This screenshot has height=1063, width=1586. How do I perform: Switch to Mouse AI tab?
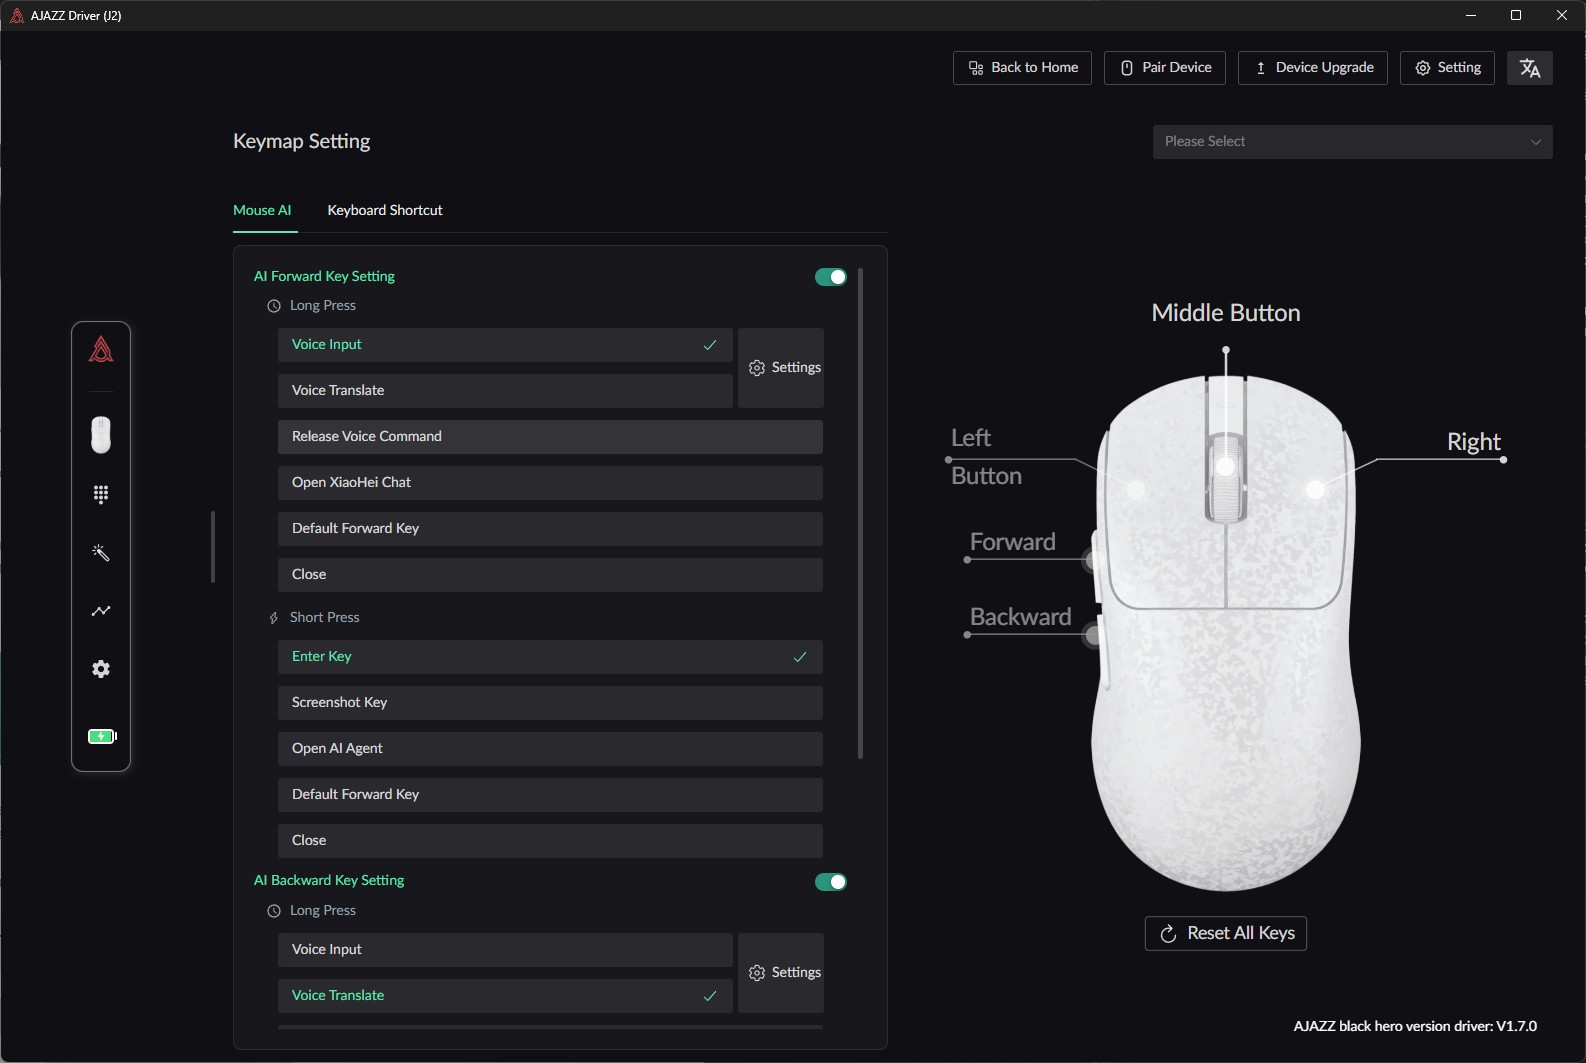pos(262,210)
